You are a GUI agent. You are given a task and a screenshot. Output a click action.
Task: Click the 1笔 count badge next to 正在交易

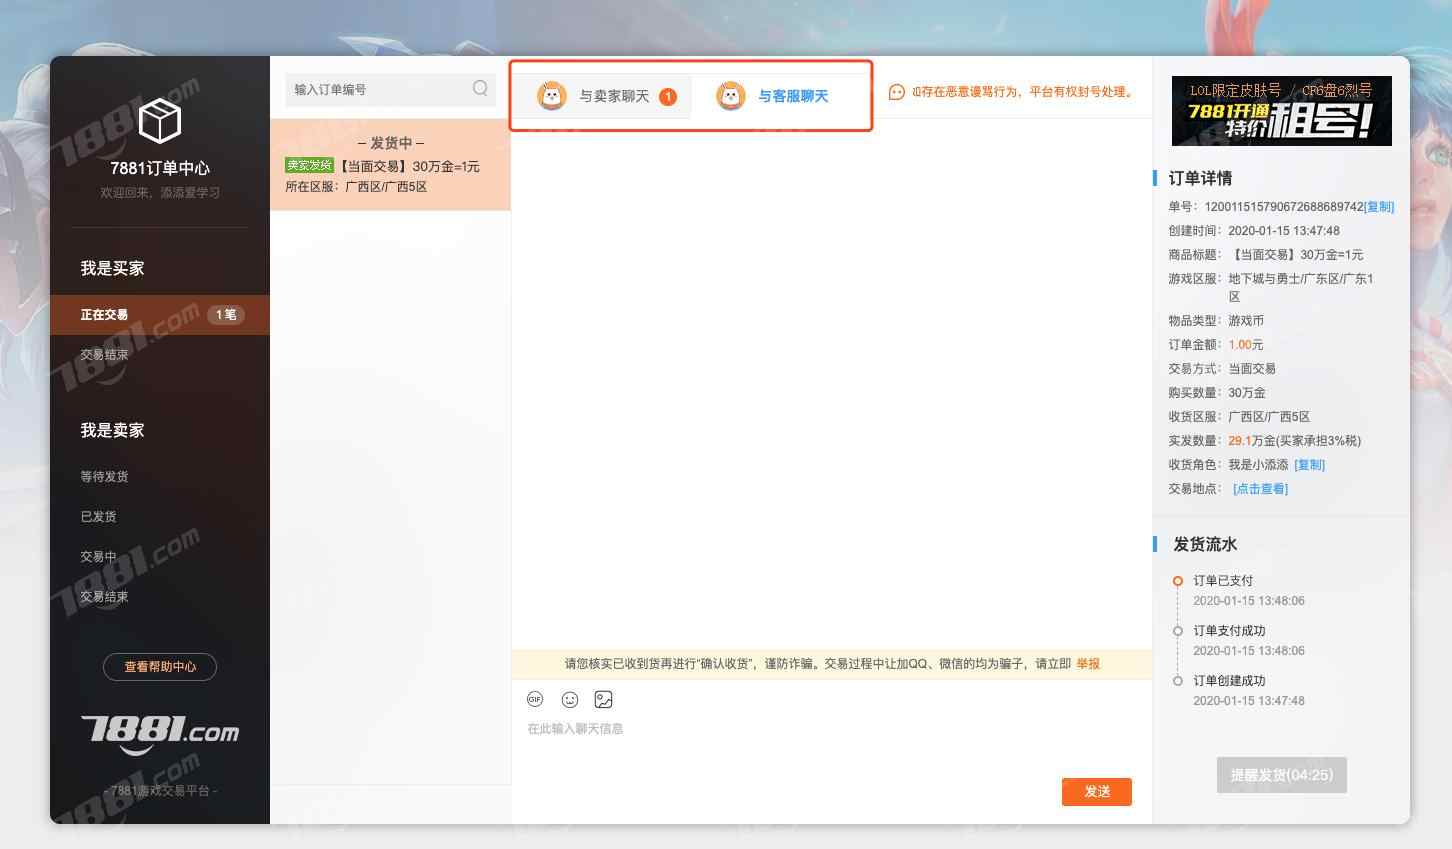227,315
